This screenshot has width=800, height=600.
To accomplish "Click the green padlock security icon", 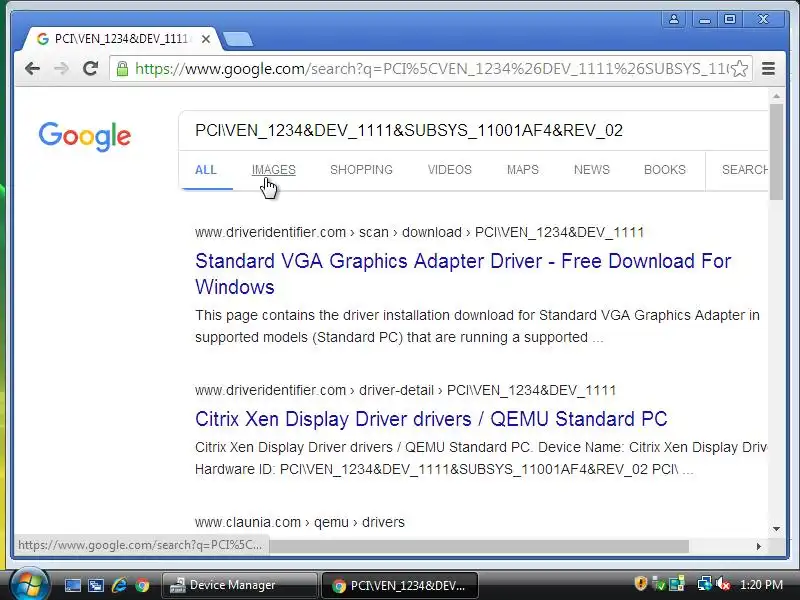I will point(122,68).
